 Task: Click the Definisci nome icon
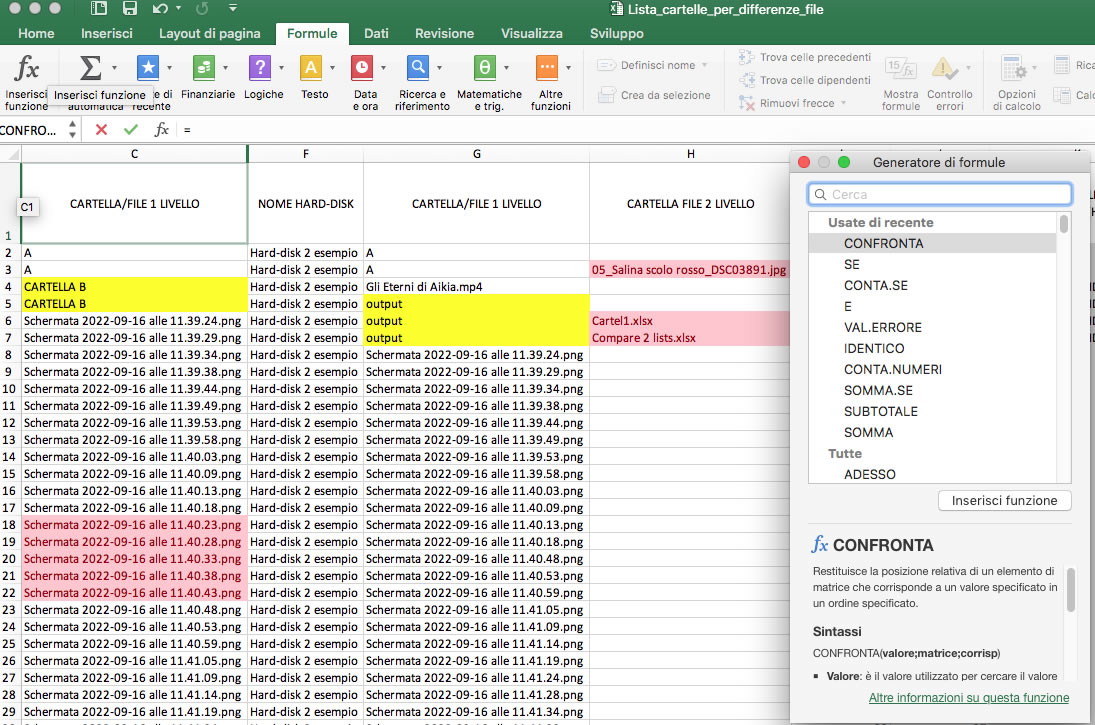pos(606,65)
